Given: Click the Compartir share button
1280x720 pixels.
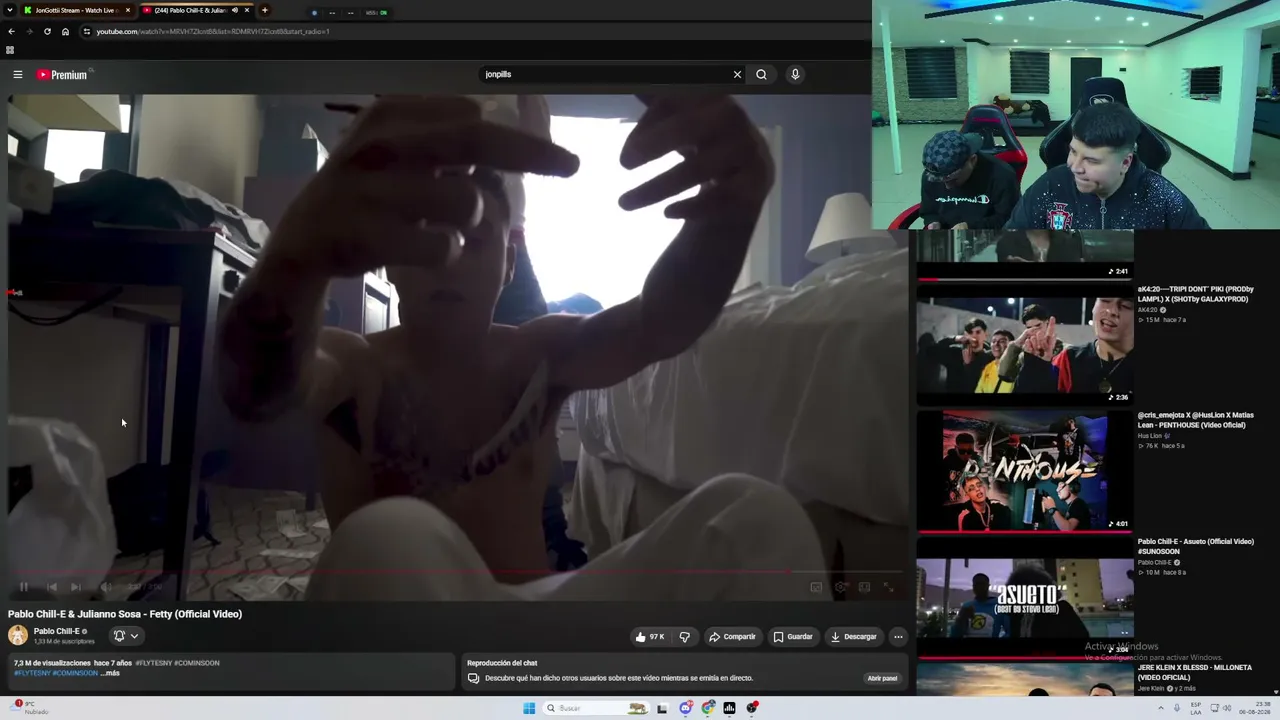Looking at the screenshot, I should click(732, 637).
